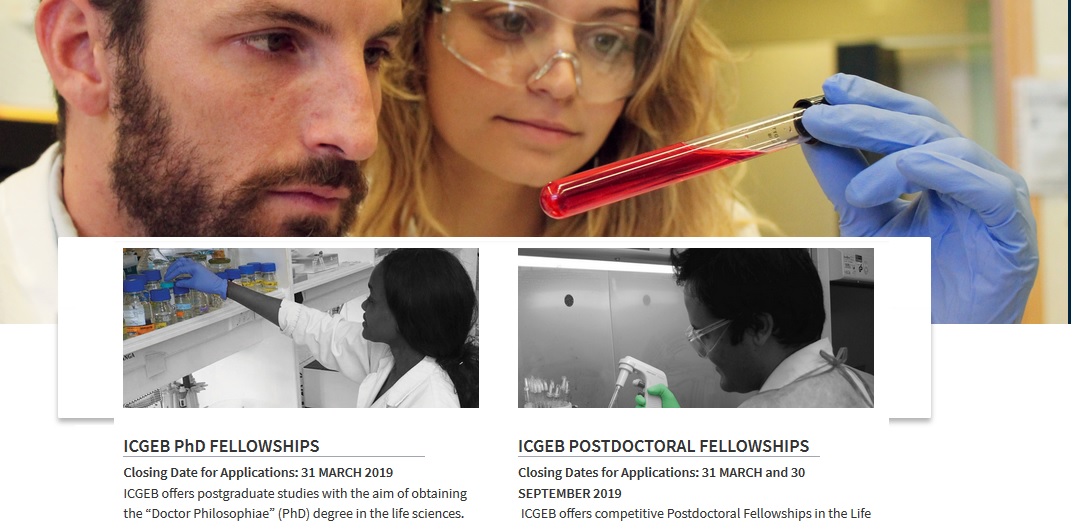Click the 'ICGEB offers postgraduate studies' paragraph line
Screen dimensions: 1076x532
(295, 494)
